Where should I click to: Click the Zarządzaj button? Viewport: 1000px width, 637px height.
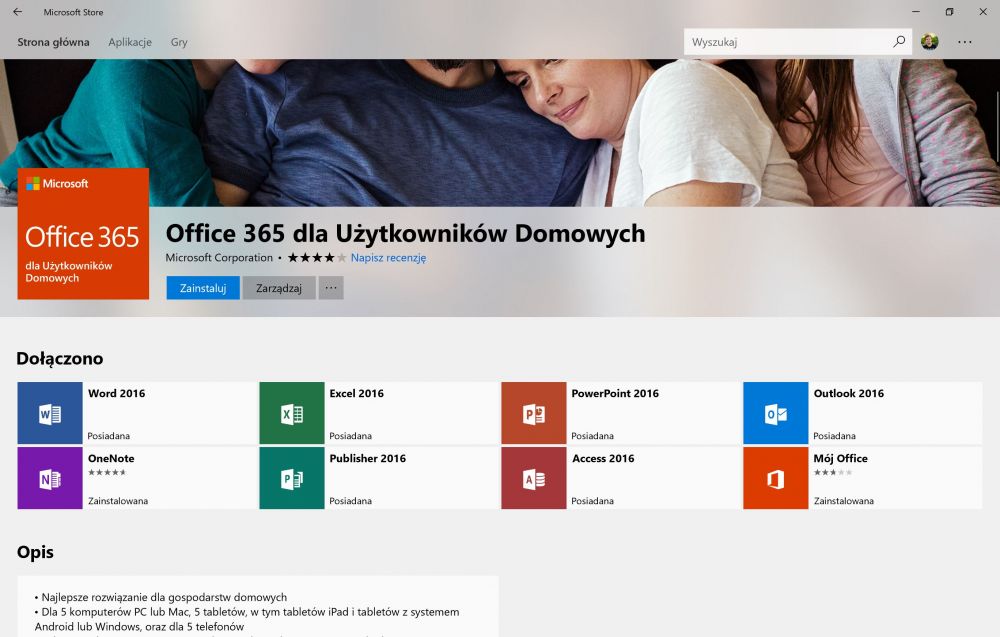279,288
